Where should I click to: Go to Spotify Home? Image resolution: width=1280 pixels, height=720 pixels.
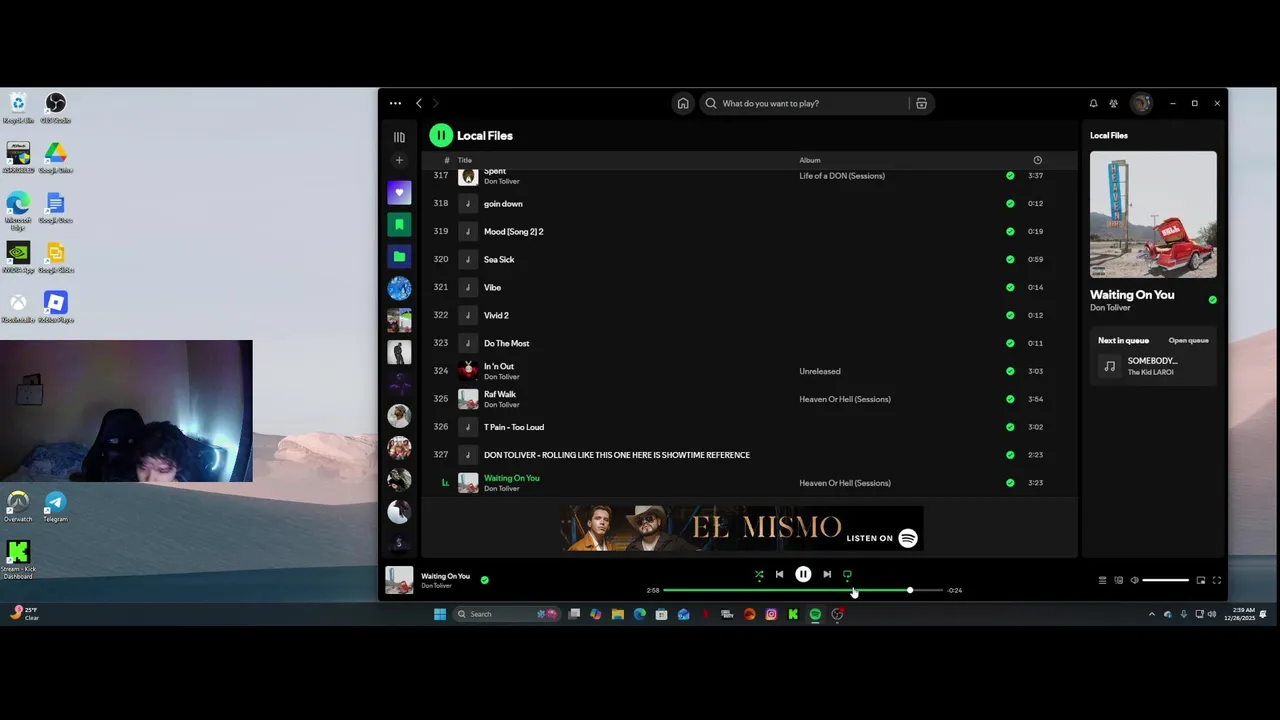click(683, 103)
